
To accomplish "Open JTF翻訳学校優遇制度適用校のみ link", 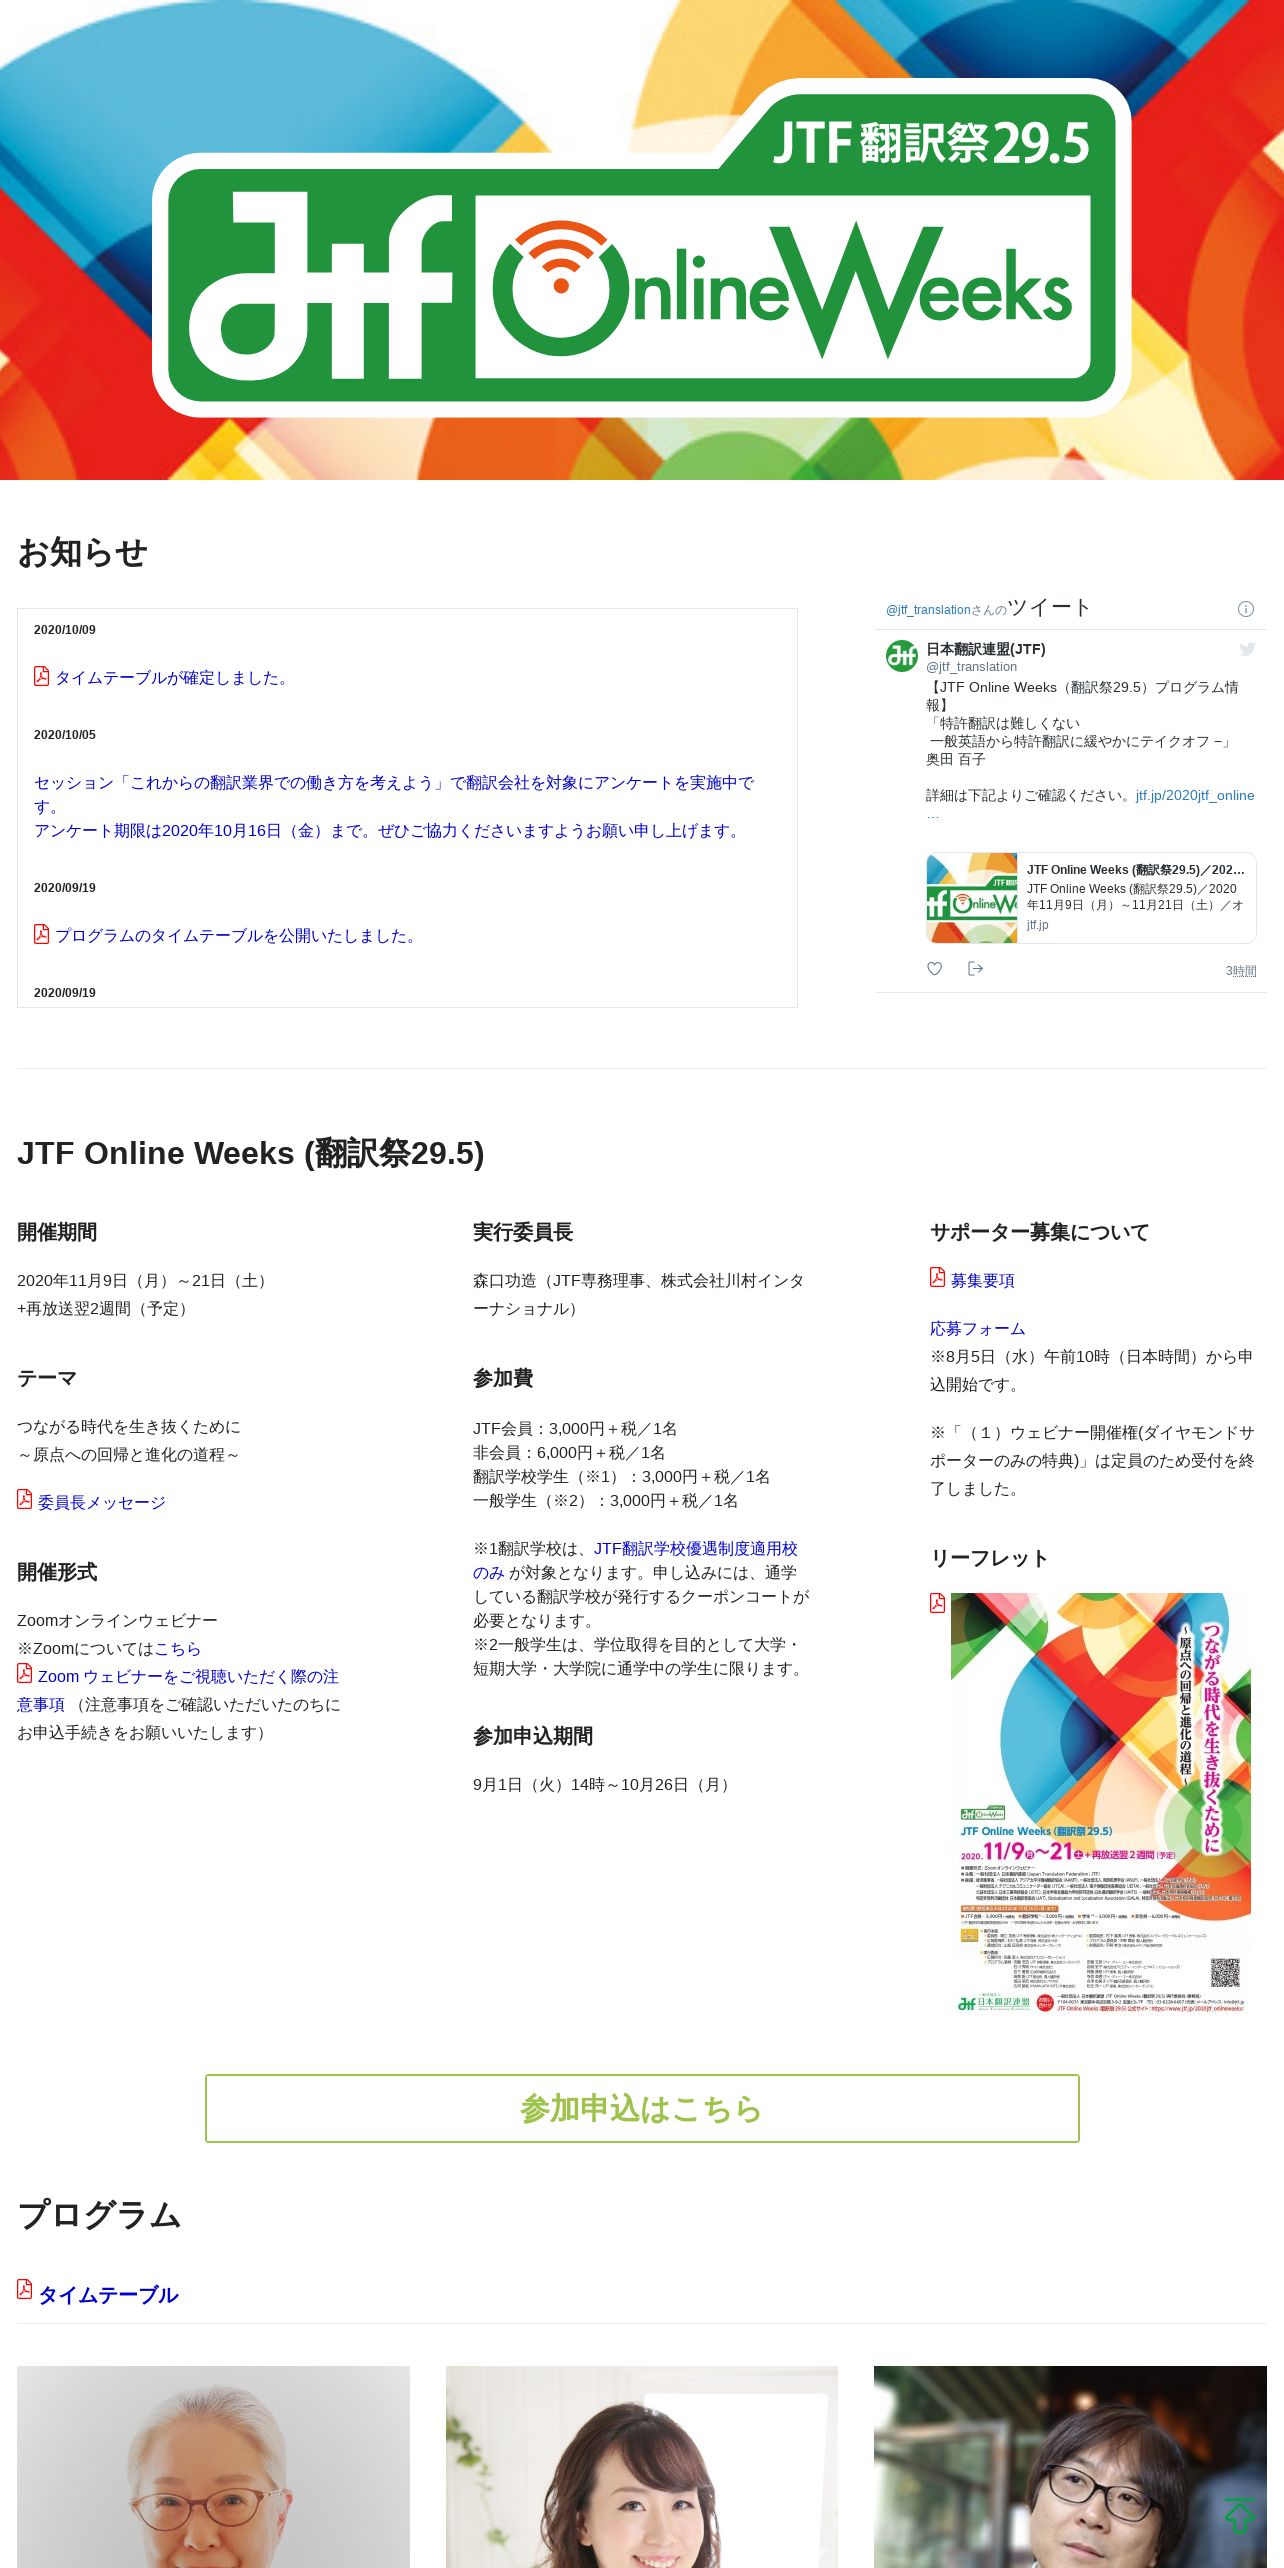I will click(x=635, y=1560).
